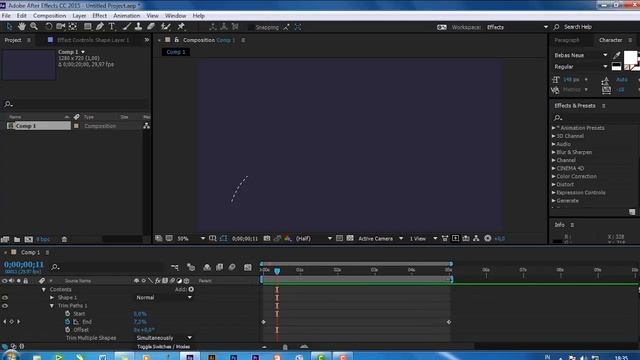Click the white fill color swatch
Screen dimensions: 640x360
[630, 58]
